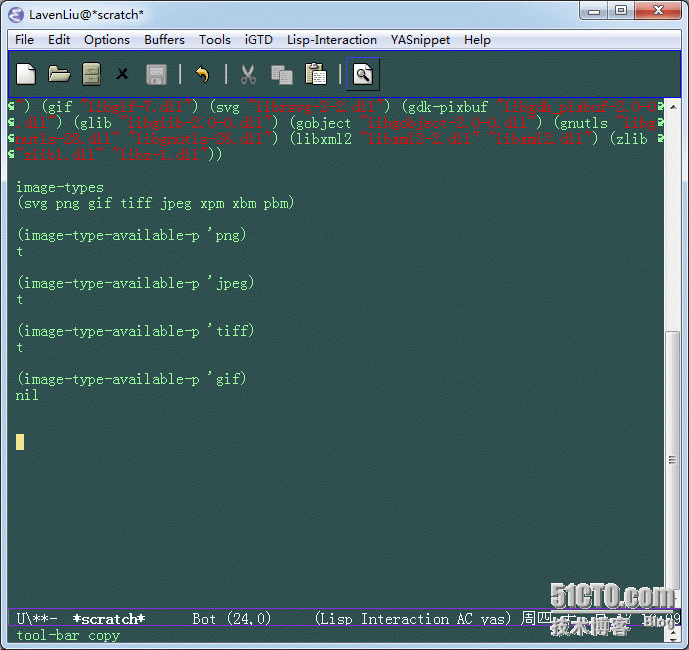Click *scratch* buffer name in mode line

pos(109,619)
